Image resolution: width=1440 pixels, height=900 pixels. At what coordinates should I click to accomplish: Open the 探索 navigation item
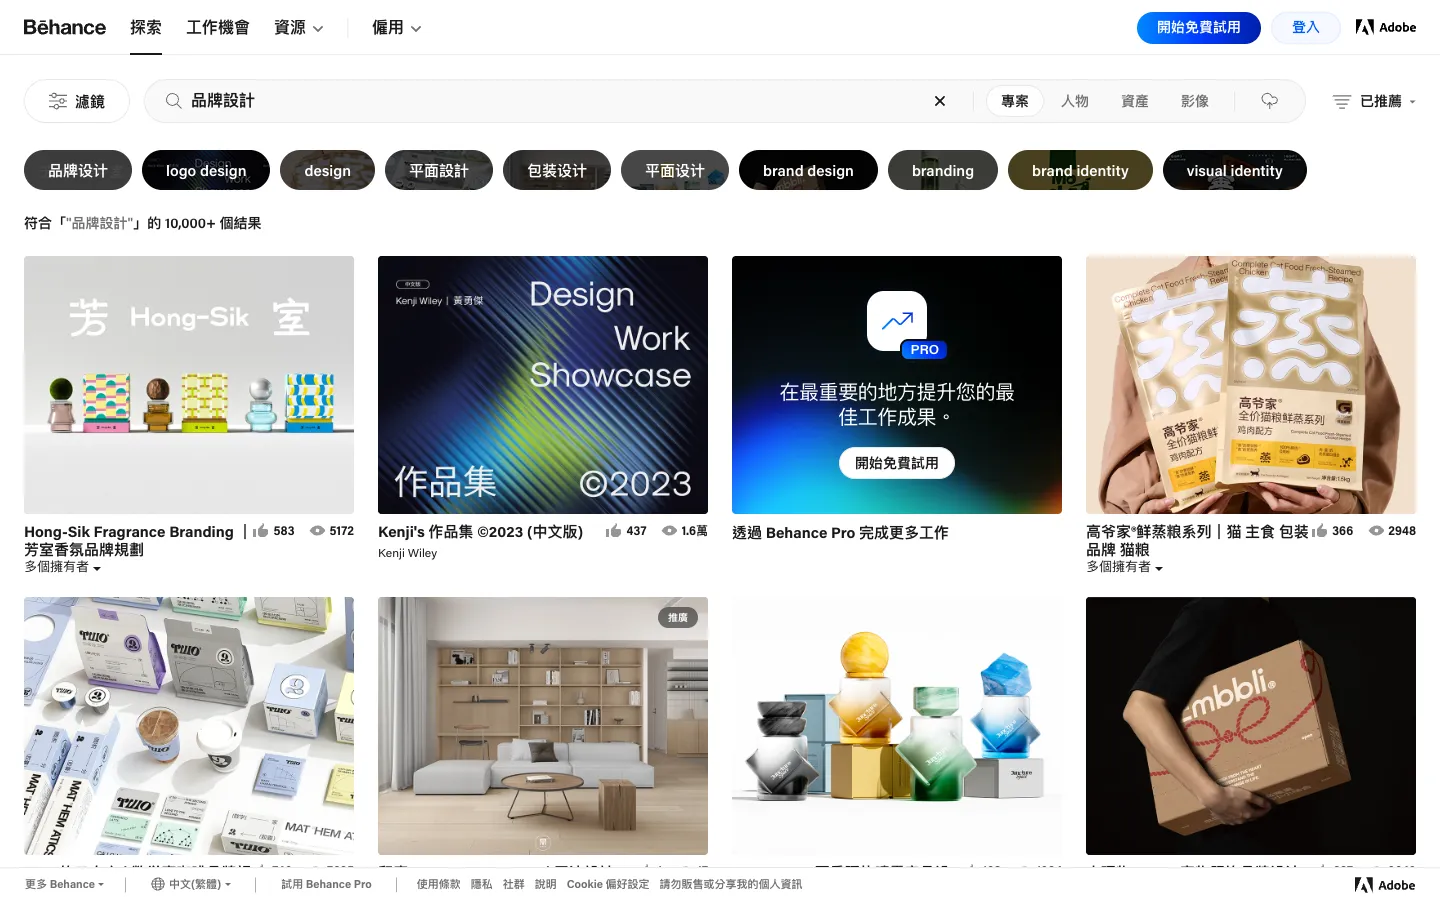(x=146, y=28)
